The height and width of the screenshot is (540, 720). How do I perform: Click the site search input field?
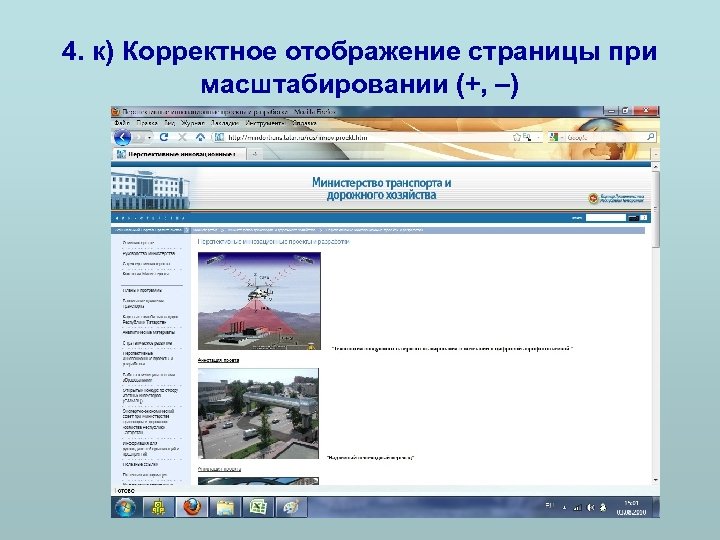click(606, 218)
